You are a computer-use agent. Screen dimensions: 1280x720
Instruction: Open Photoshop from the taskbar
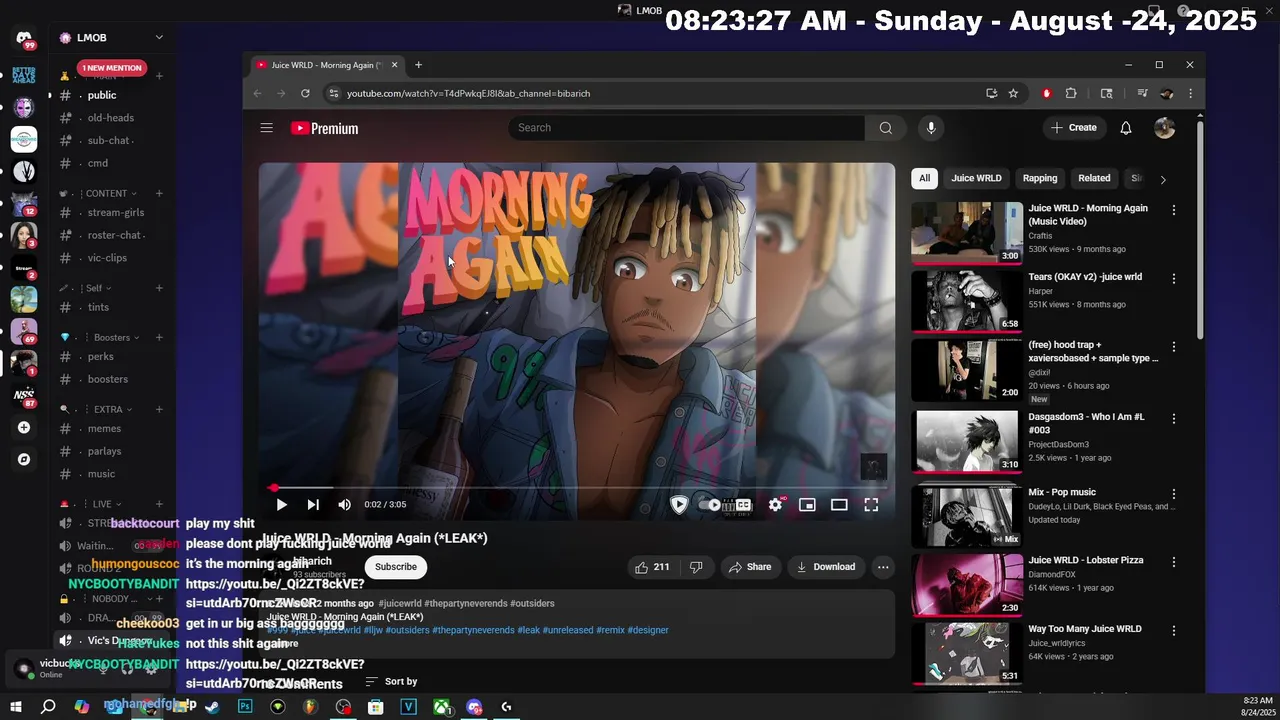click(245, 707)
